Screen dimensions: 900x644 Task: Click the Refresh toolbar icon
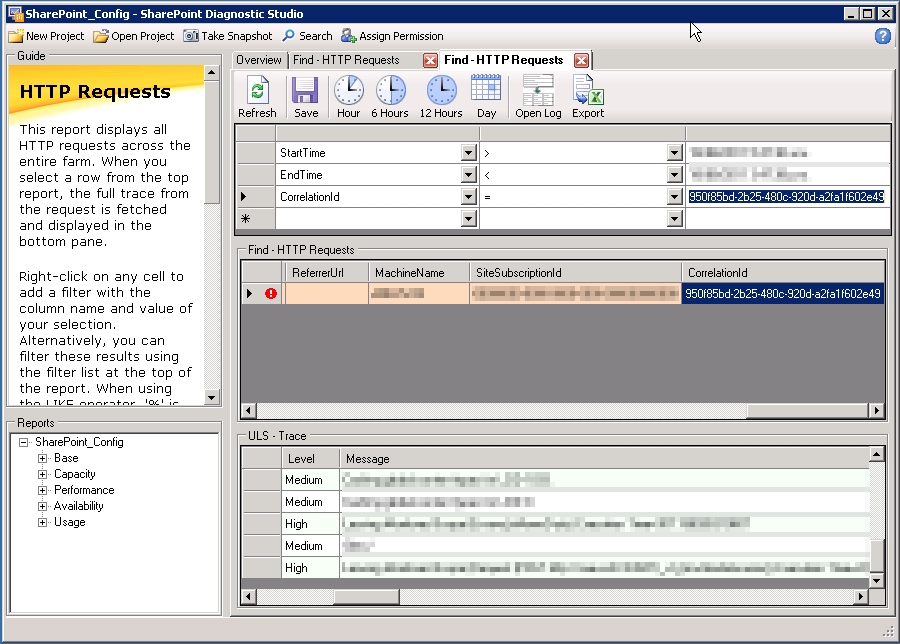(x=257, y=97)
